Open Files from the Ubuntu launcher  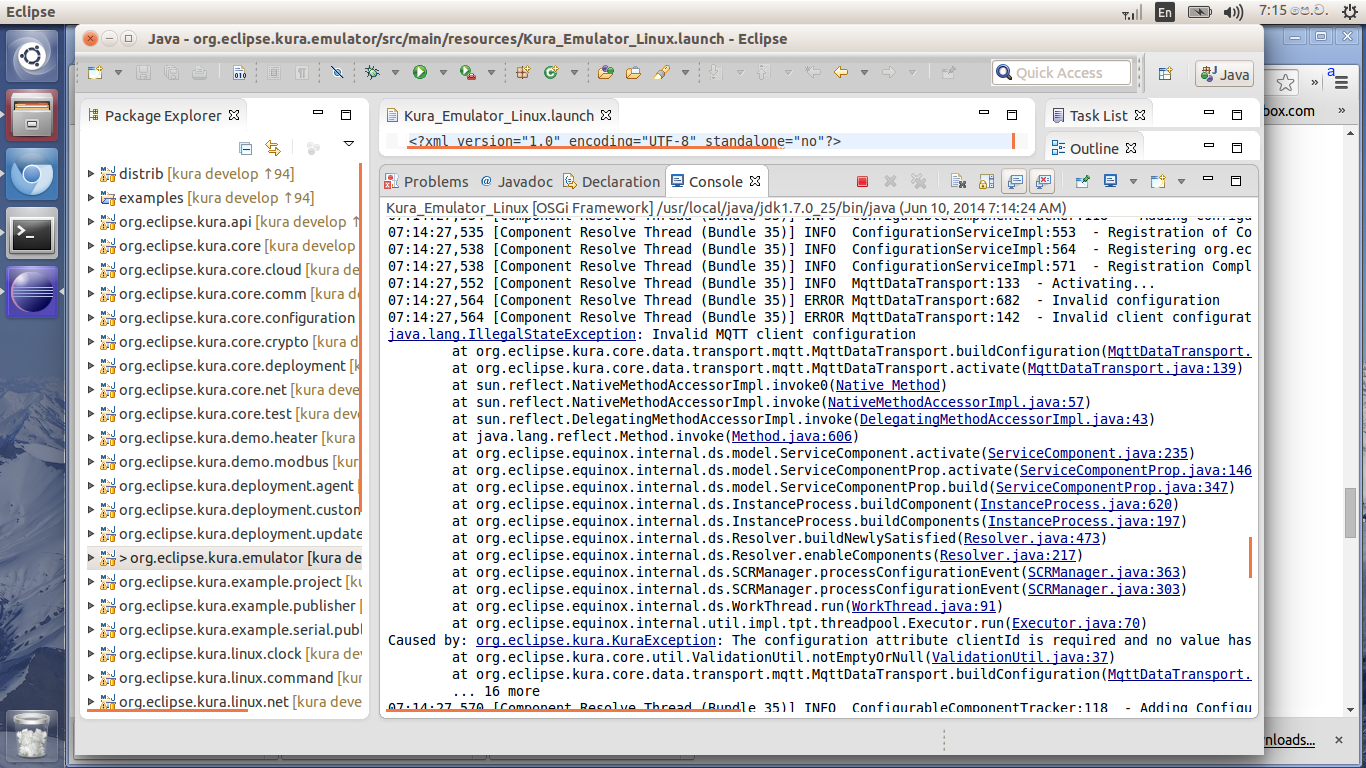point(33,116)
